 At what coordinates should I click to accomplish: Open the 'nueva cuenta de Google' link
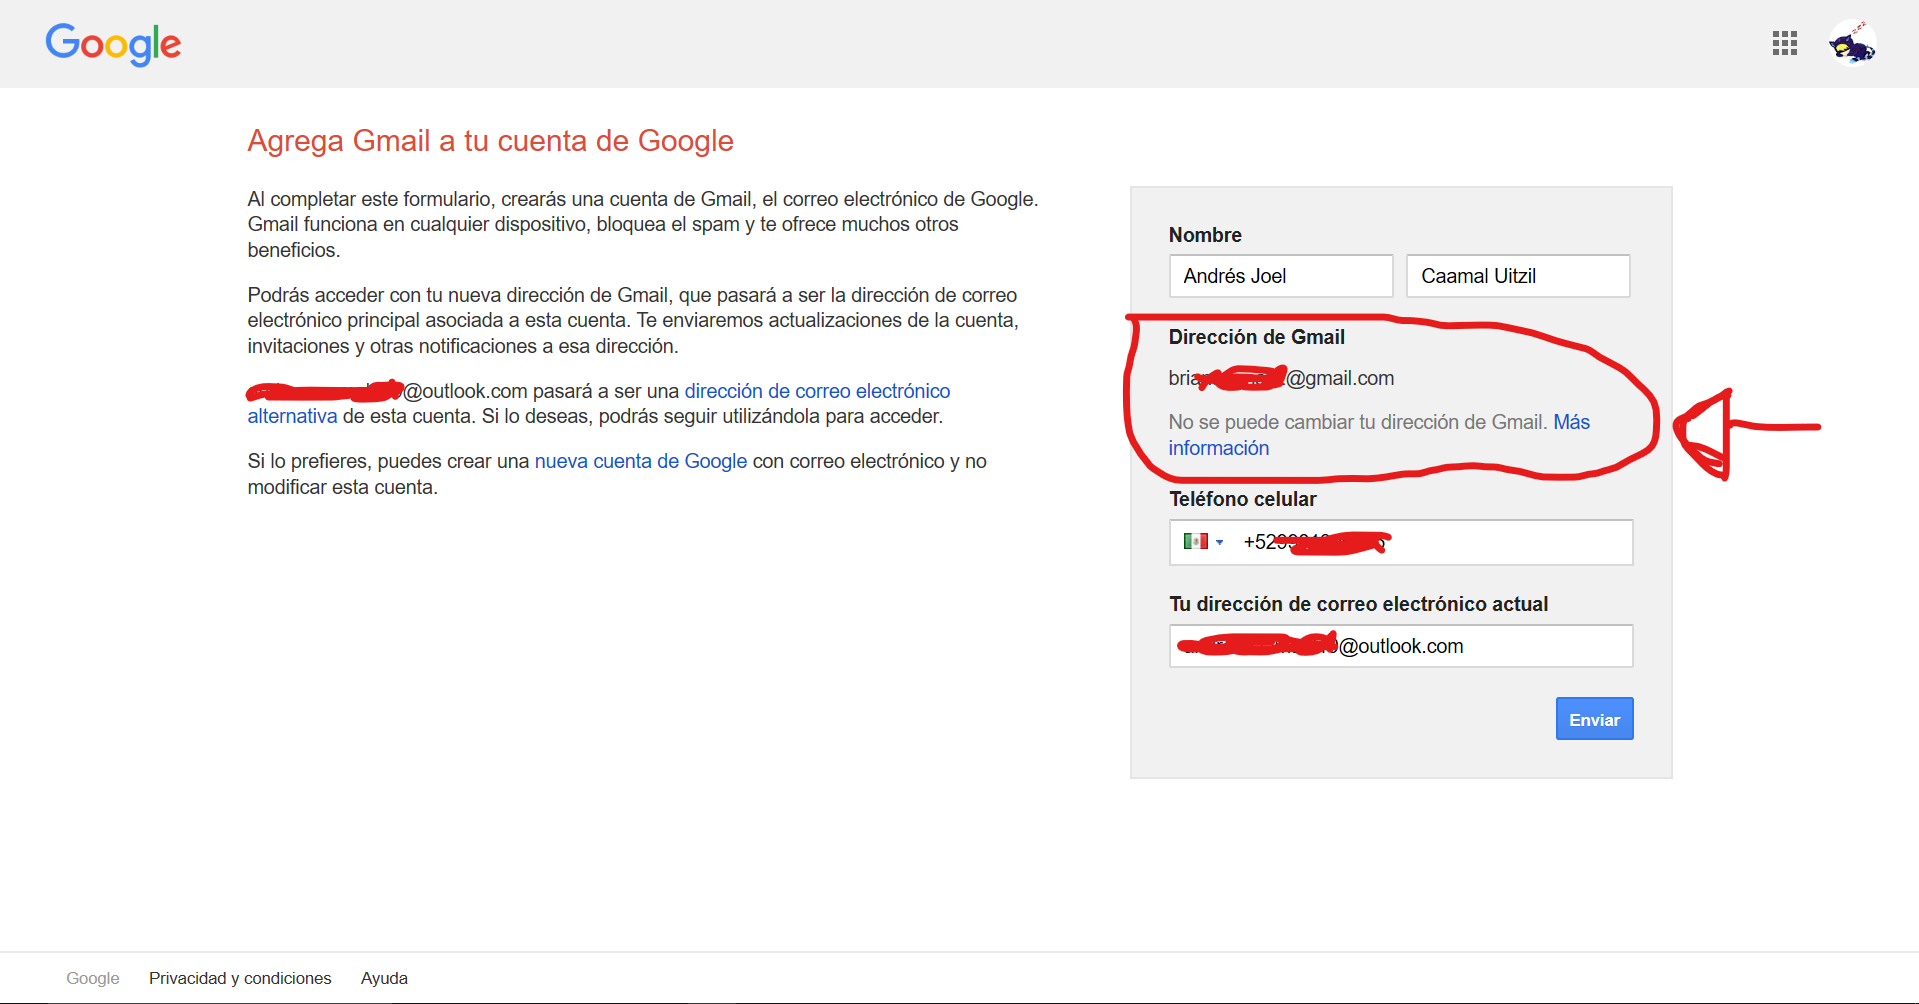(x=641, y=461)
